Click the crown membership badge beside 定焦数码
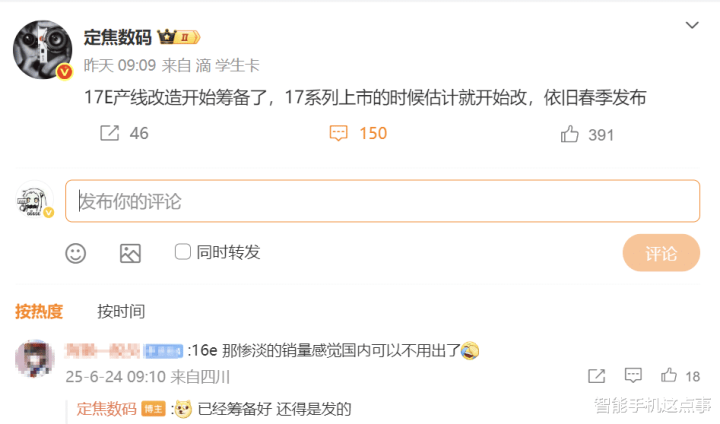 (x=179, y=37)
